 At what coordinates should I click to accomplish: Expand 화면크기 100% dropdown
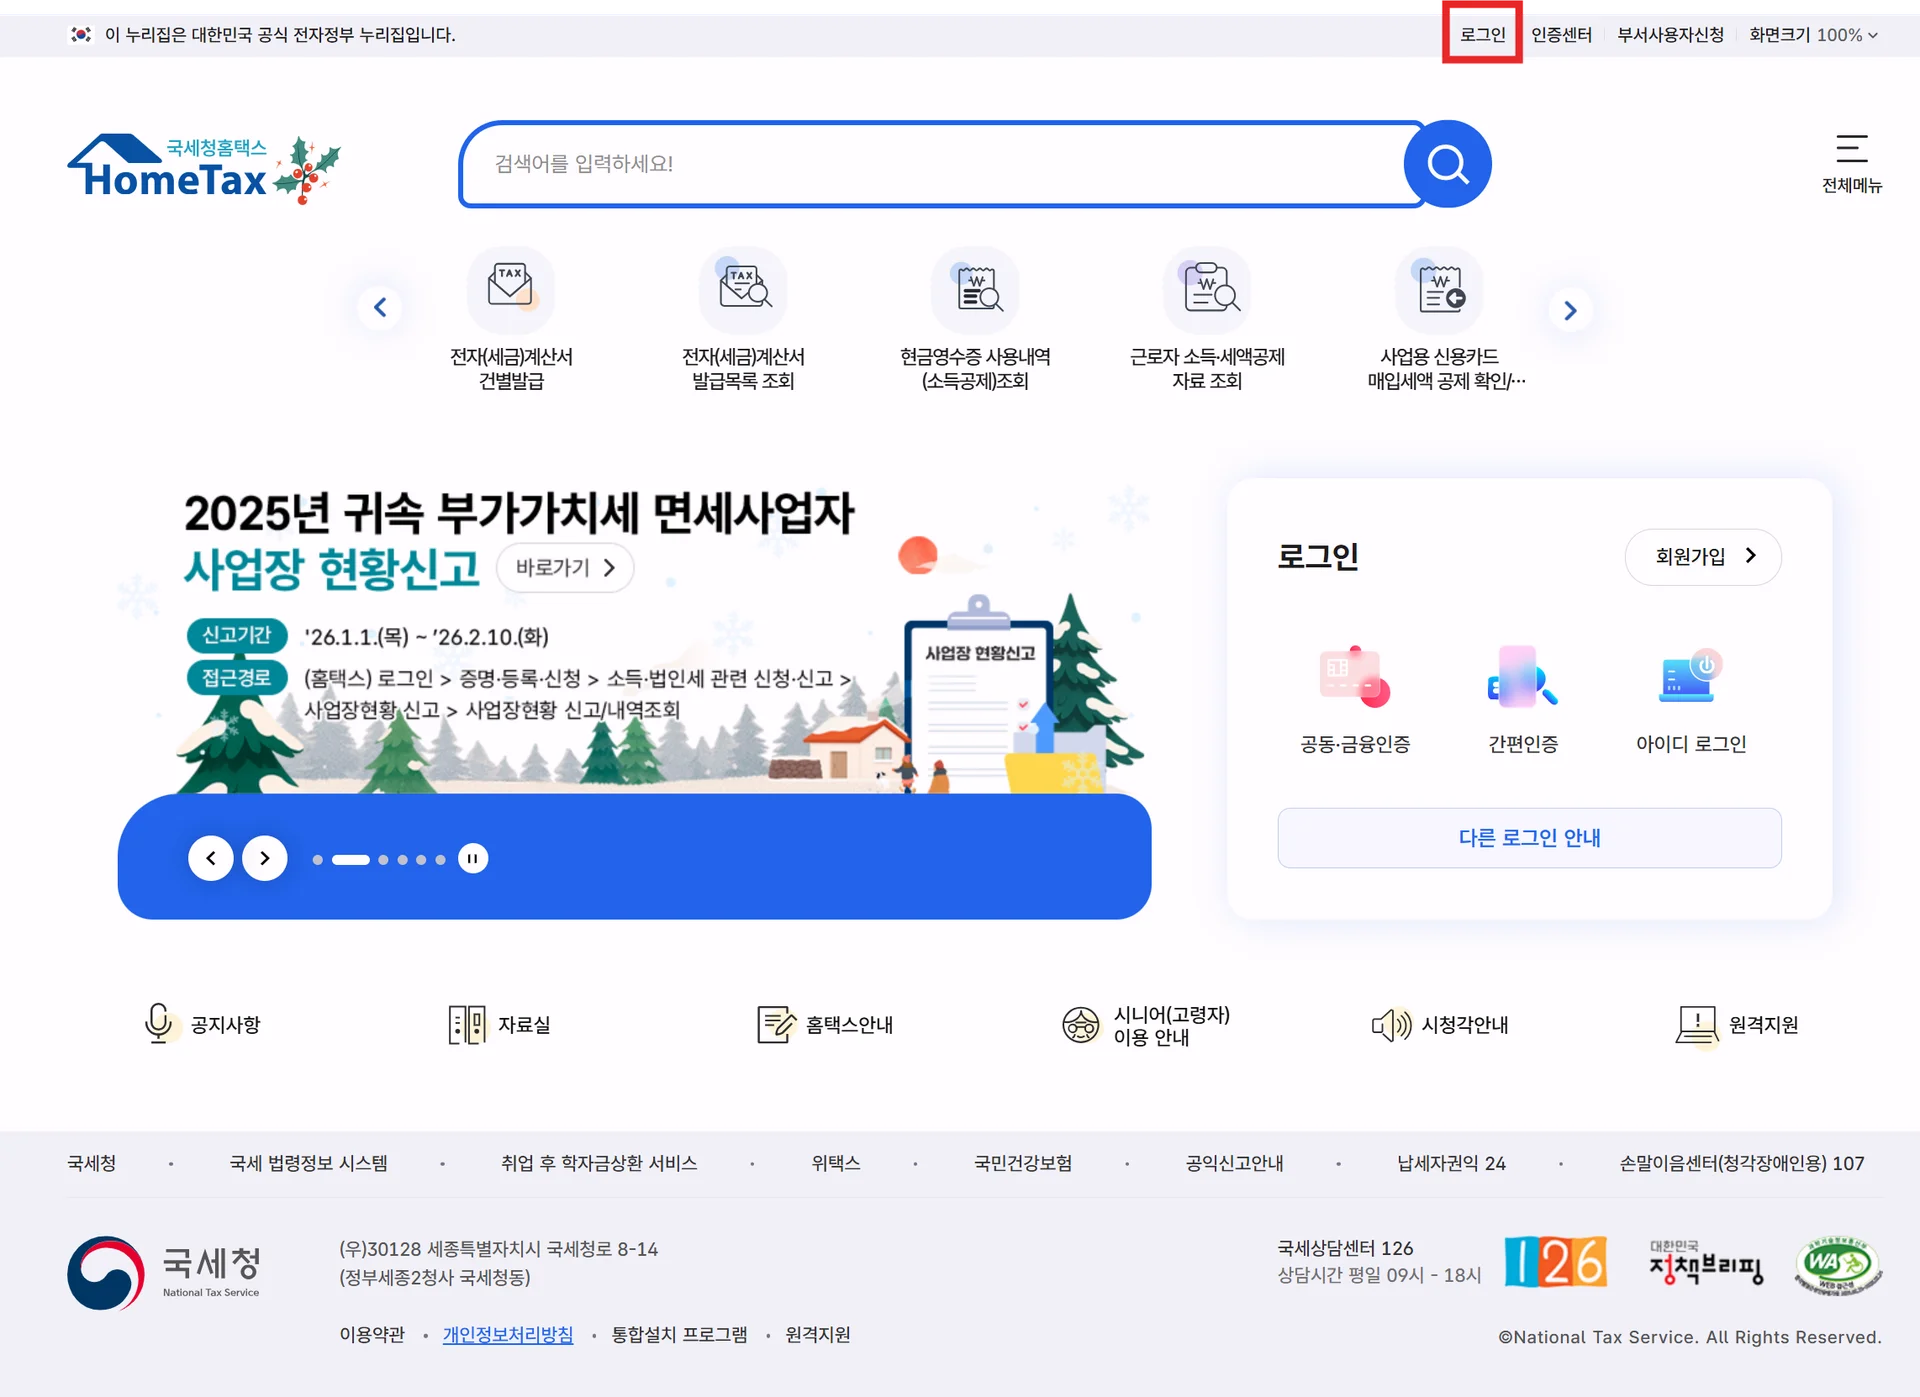(1813, 35)
